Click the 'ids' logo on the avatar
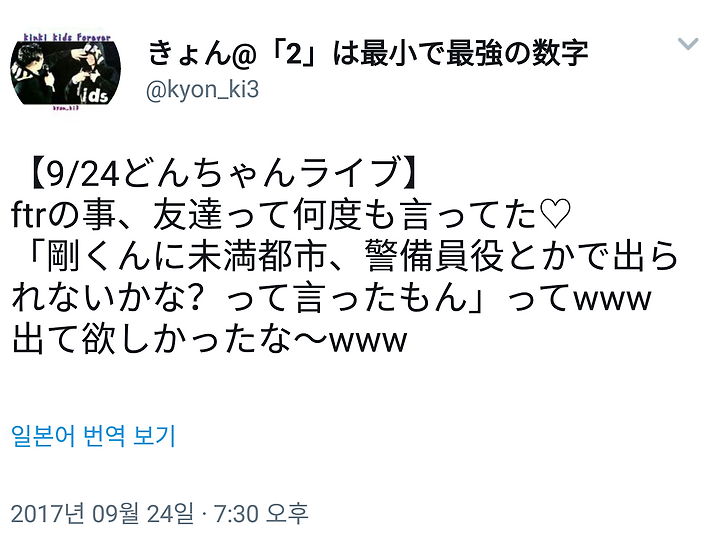Screen dimensions: 720x536 (x=96, y=95)
